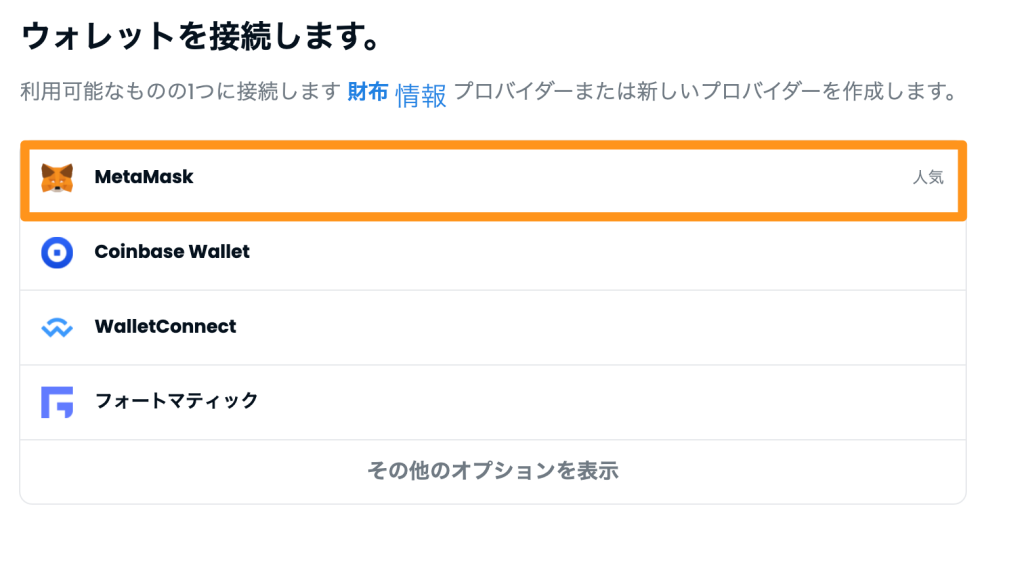
Task: Click empty area of WalletConnect row
Action: tap(588, 327)
